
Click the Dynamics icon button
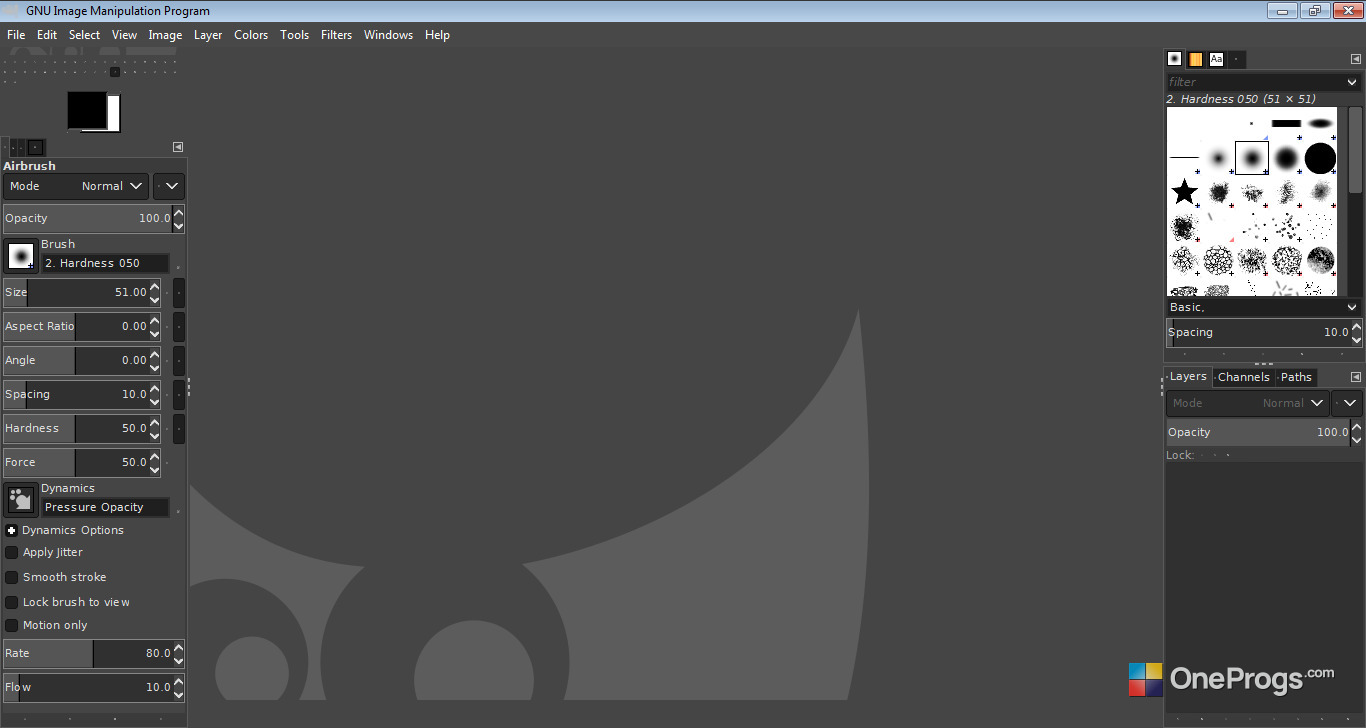coord(20,500)
